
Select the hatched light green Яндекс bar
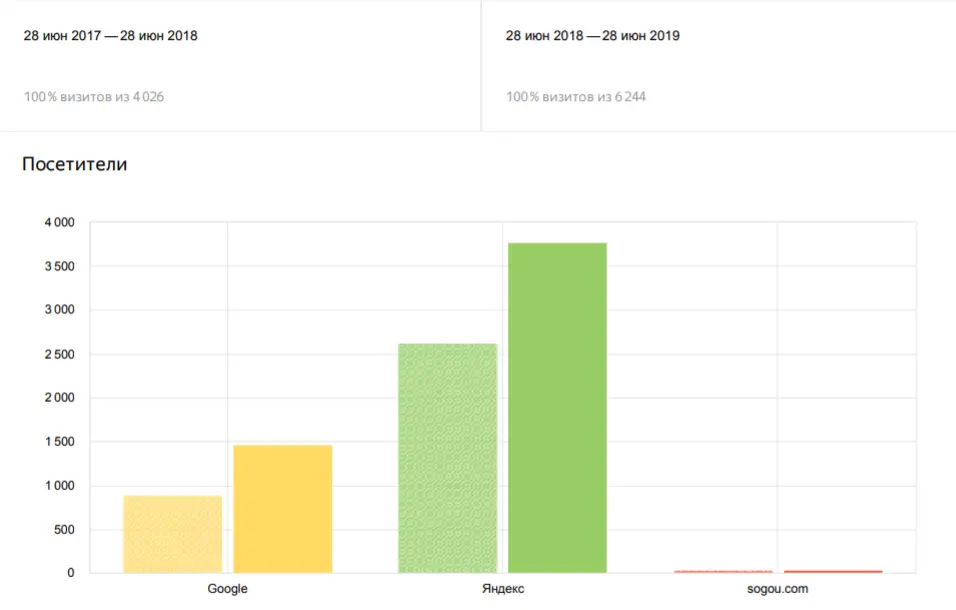[x=448, y=458]
